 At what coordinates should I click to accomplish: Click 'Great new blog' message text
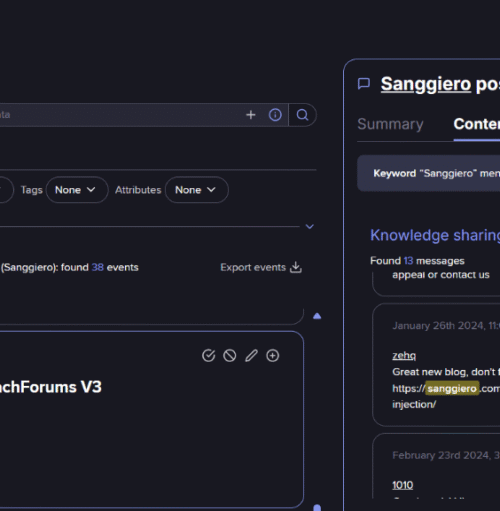coord(446,372)
